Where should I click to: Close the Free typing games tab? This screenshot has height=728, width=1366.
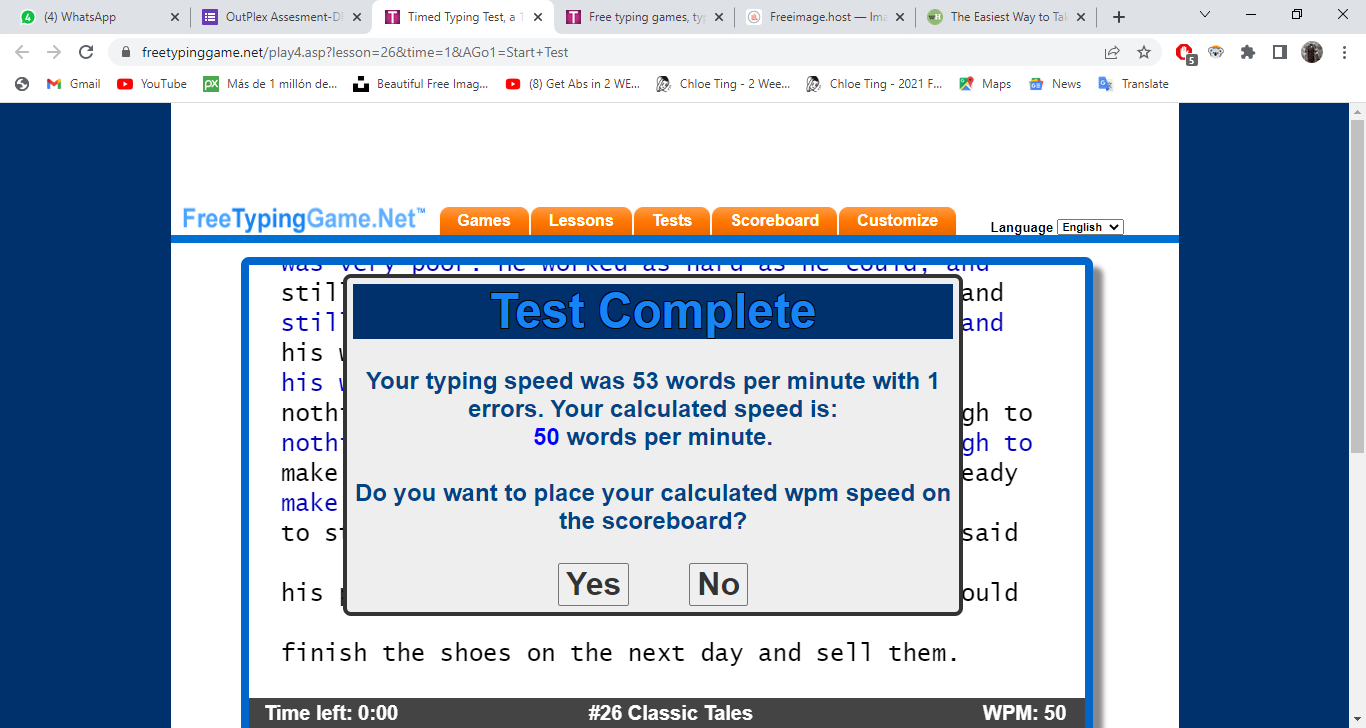pyautogui.click(x=718, y=17)
